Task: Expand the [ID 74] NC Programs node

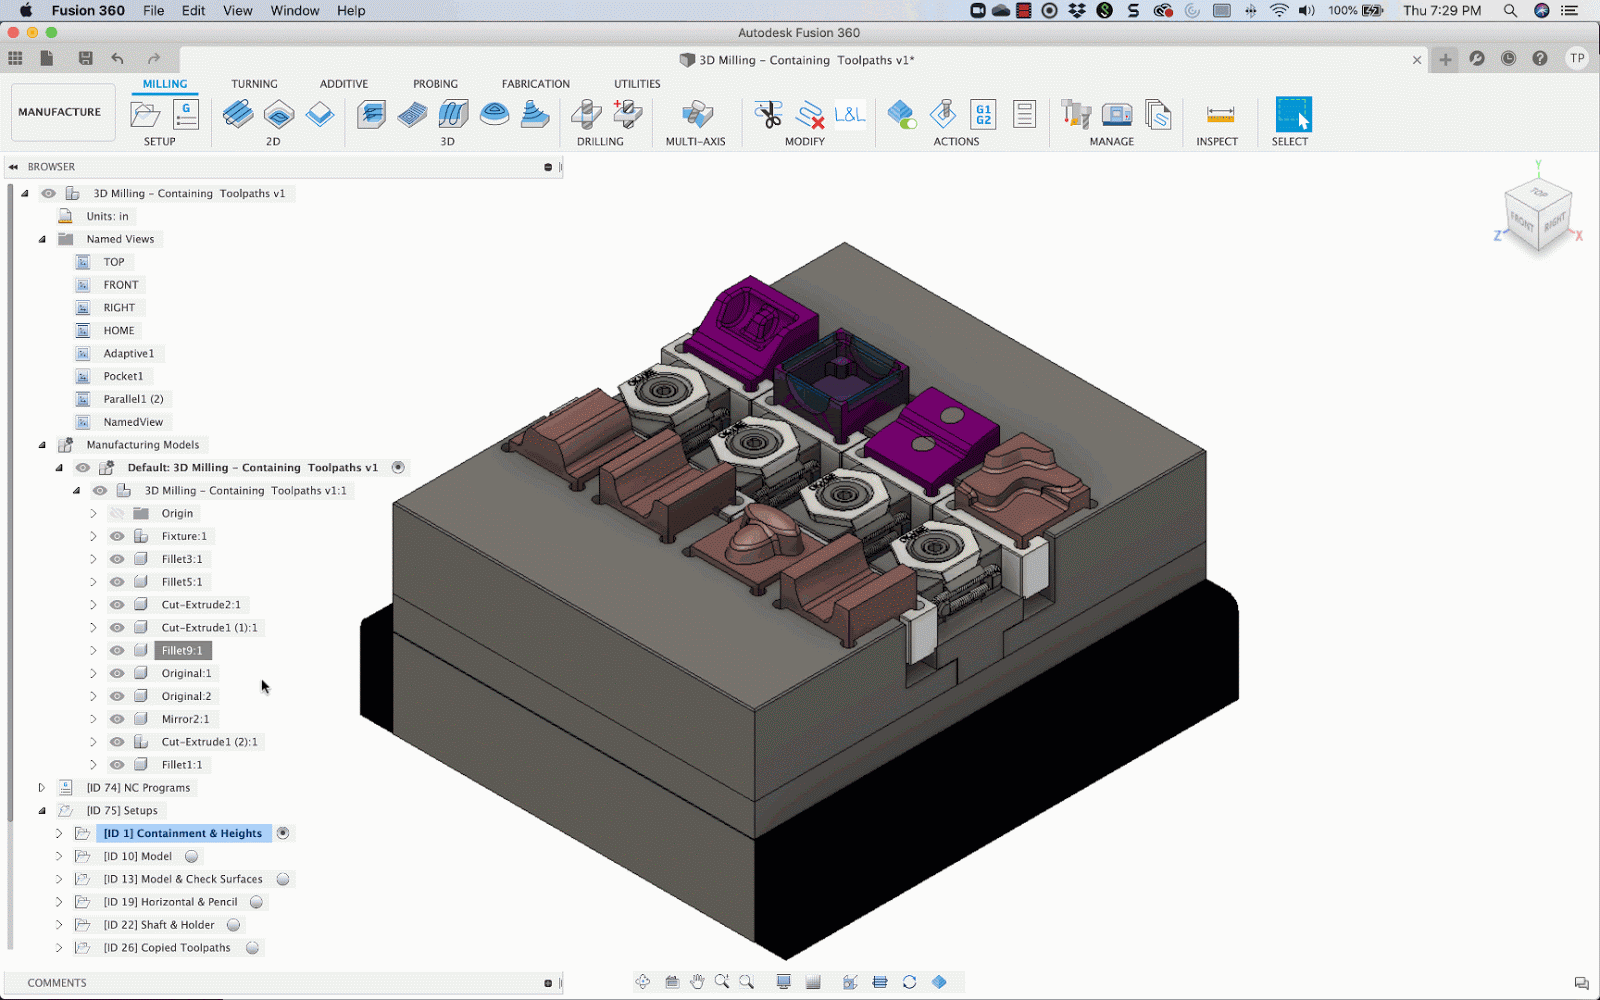Action: pos(42,787)
